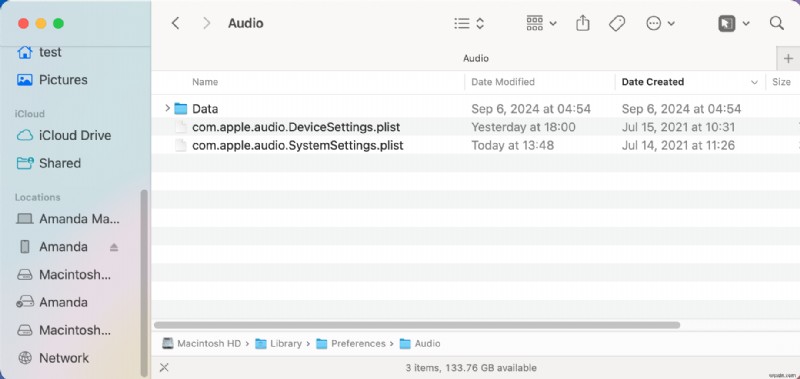The image size is (800, 379).
Task: Click the SystemSettings.plist document icon
Action: pyautogui.click(x=181, y=145)
